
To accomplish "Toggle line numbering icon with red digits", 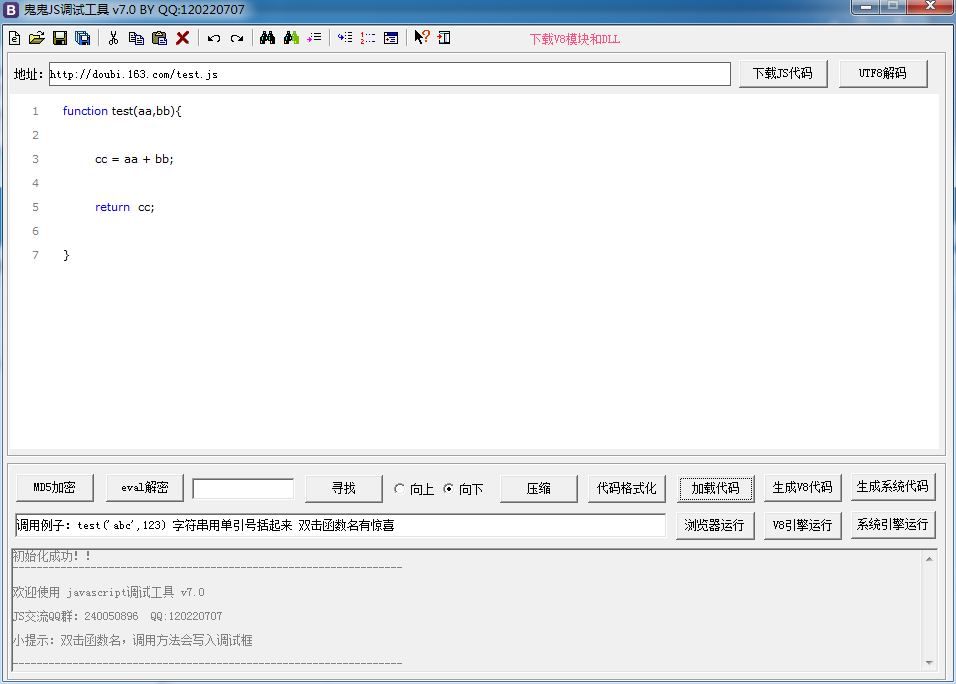I will pyautogui.click(x=368, y=38).
